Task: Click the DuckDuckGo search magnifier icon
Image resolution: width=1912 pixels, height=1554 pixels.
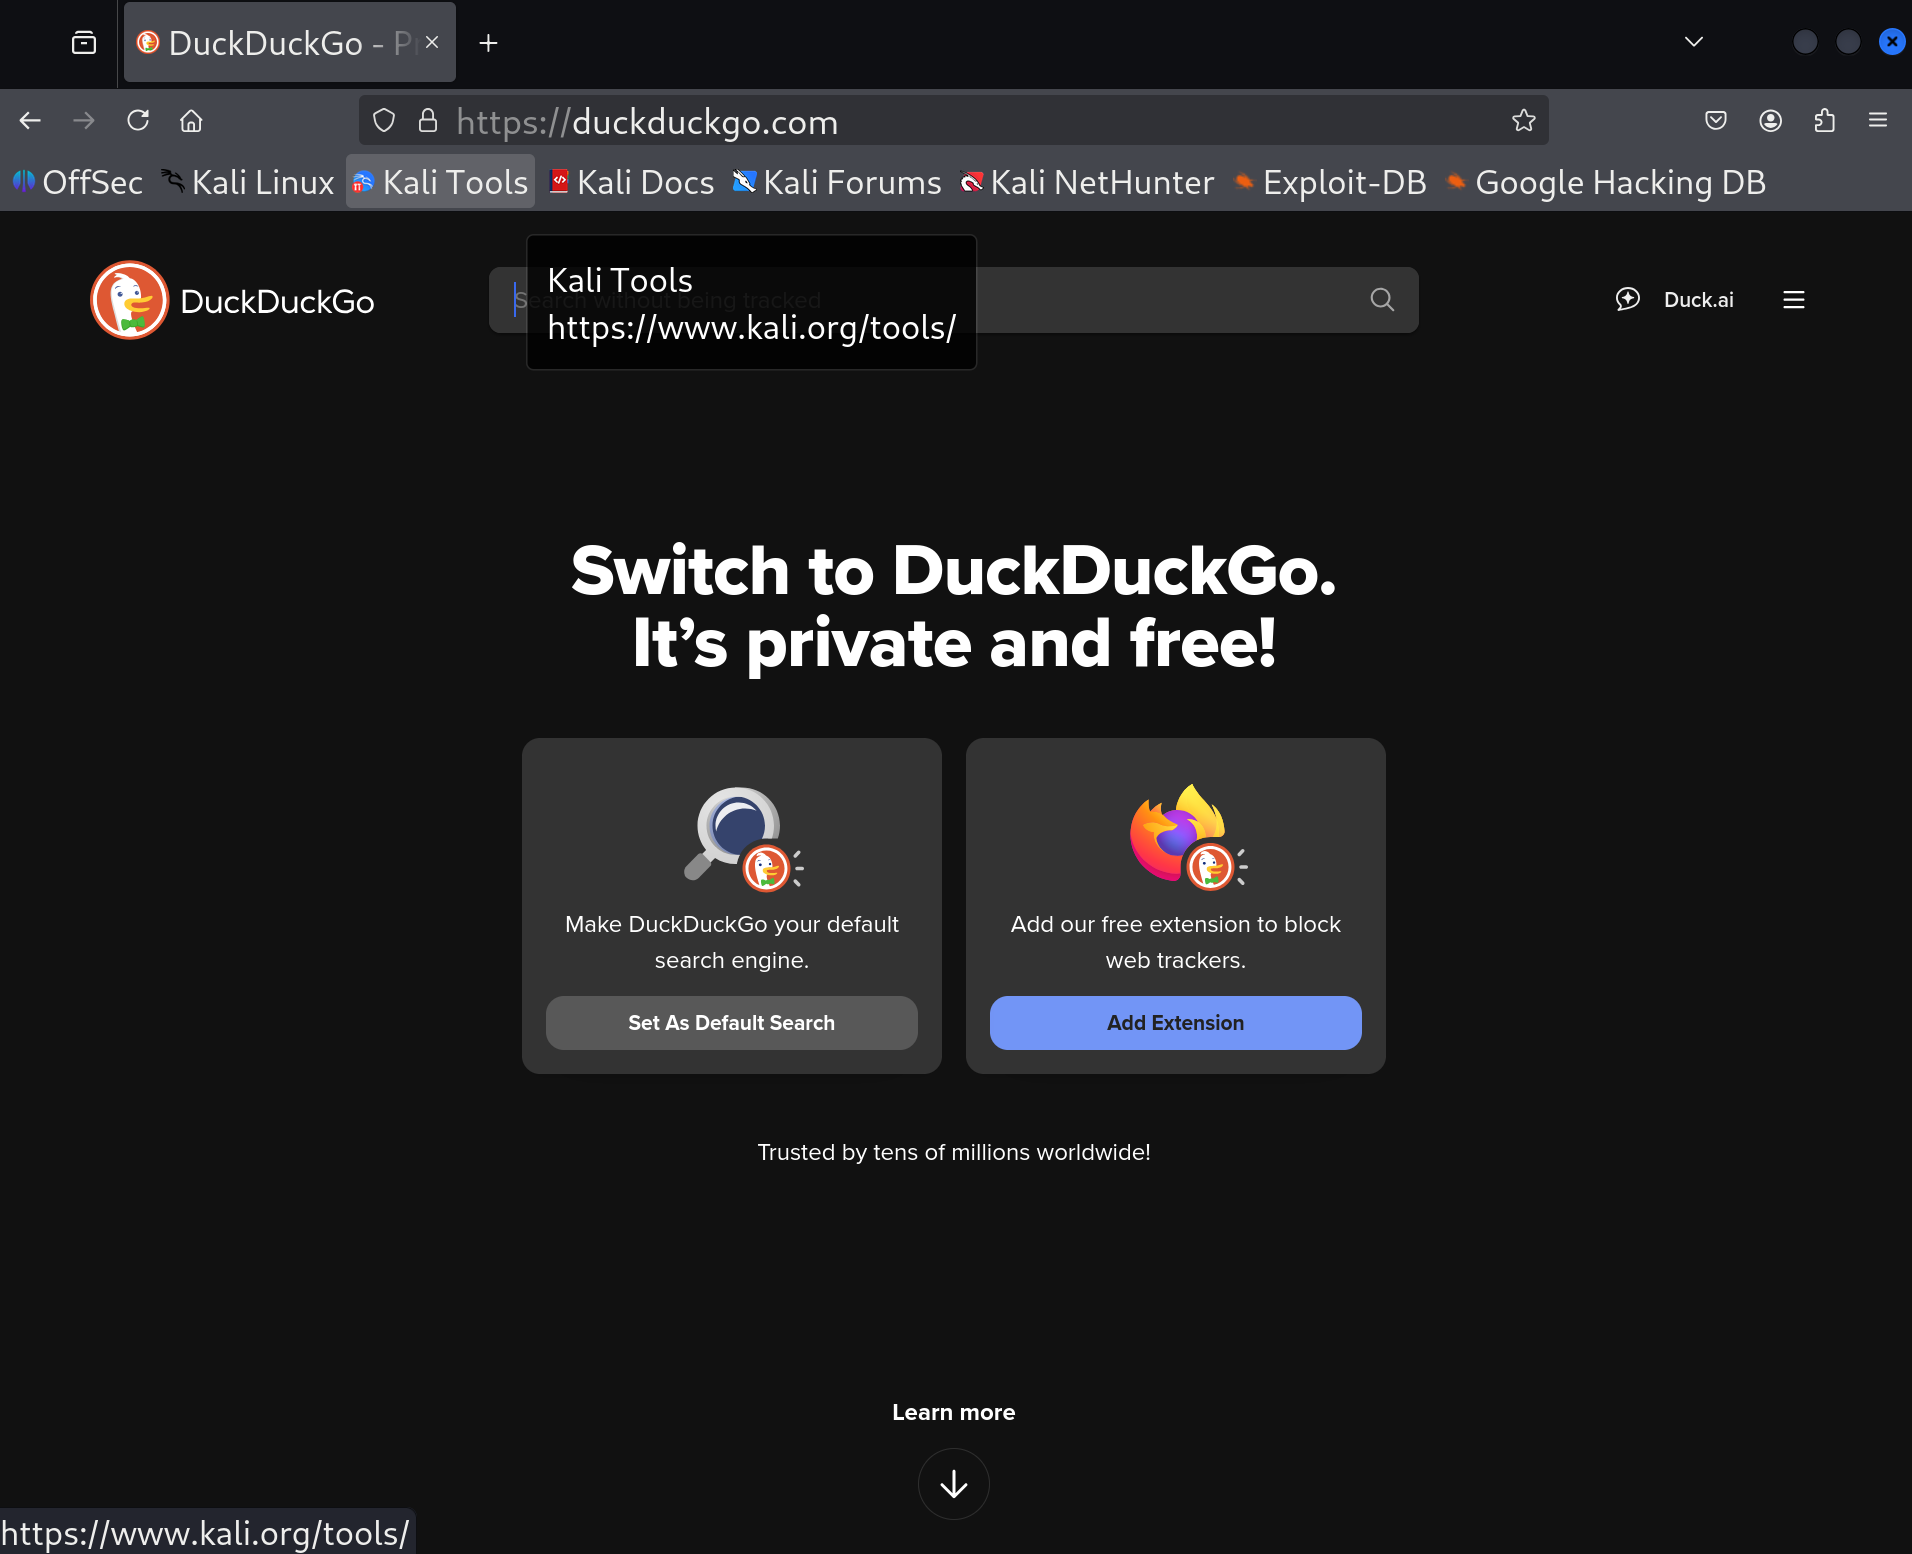Action: [1382, 300]
